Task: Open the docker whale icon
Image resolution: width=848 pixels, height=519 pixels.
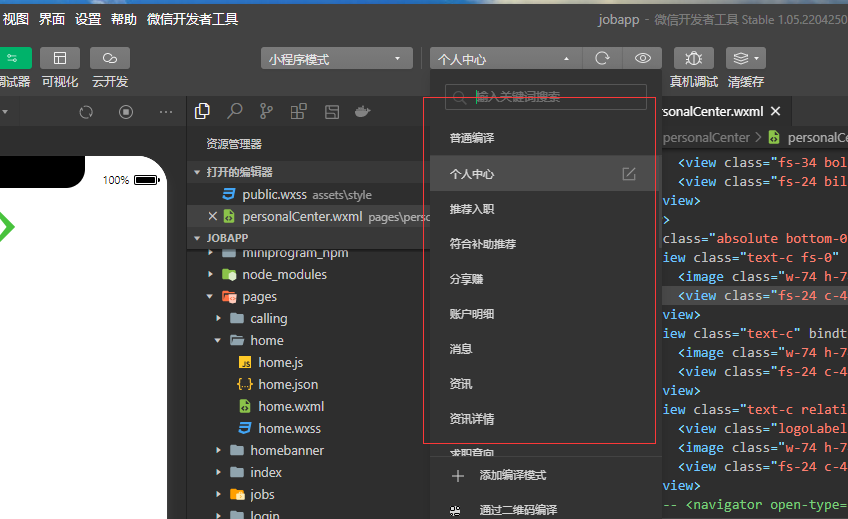Action: point(362,111)
